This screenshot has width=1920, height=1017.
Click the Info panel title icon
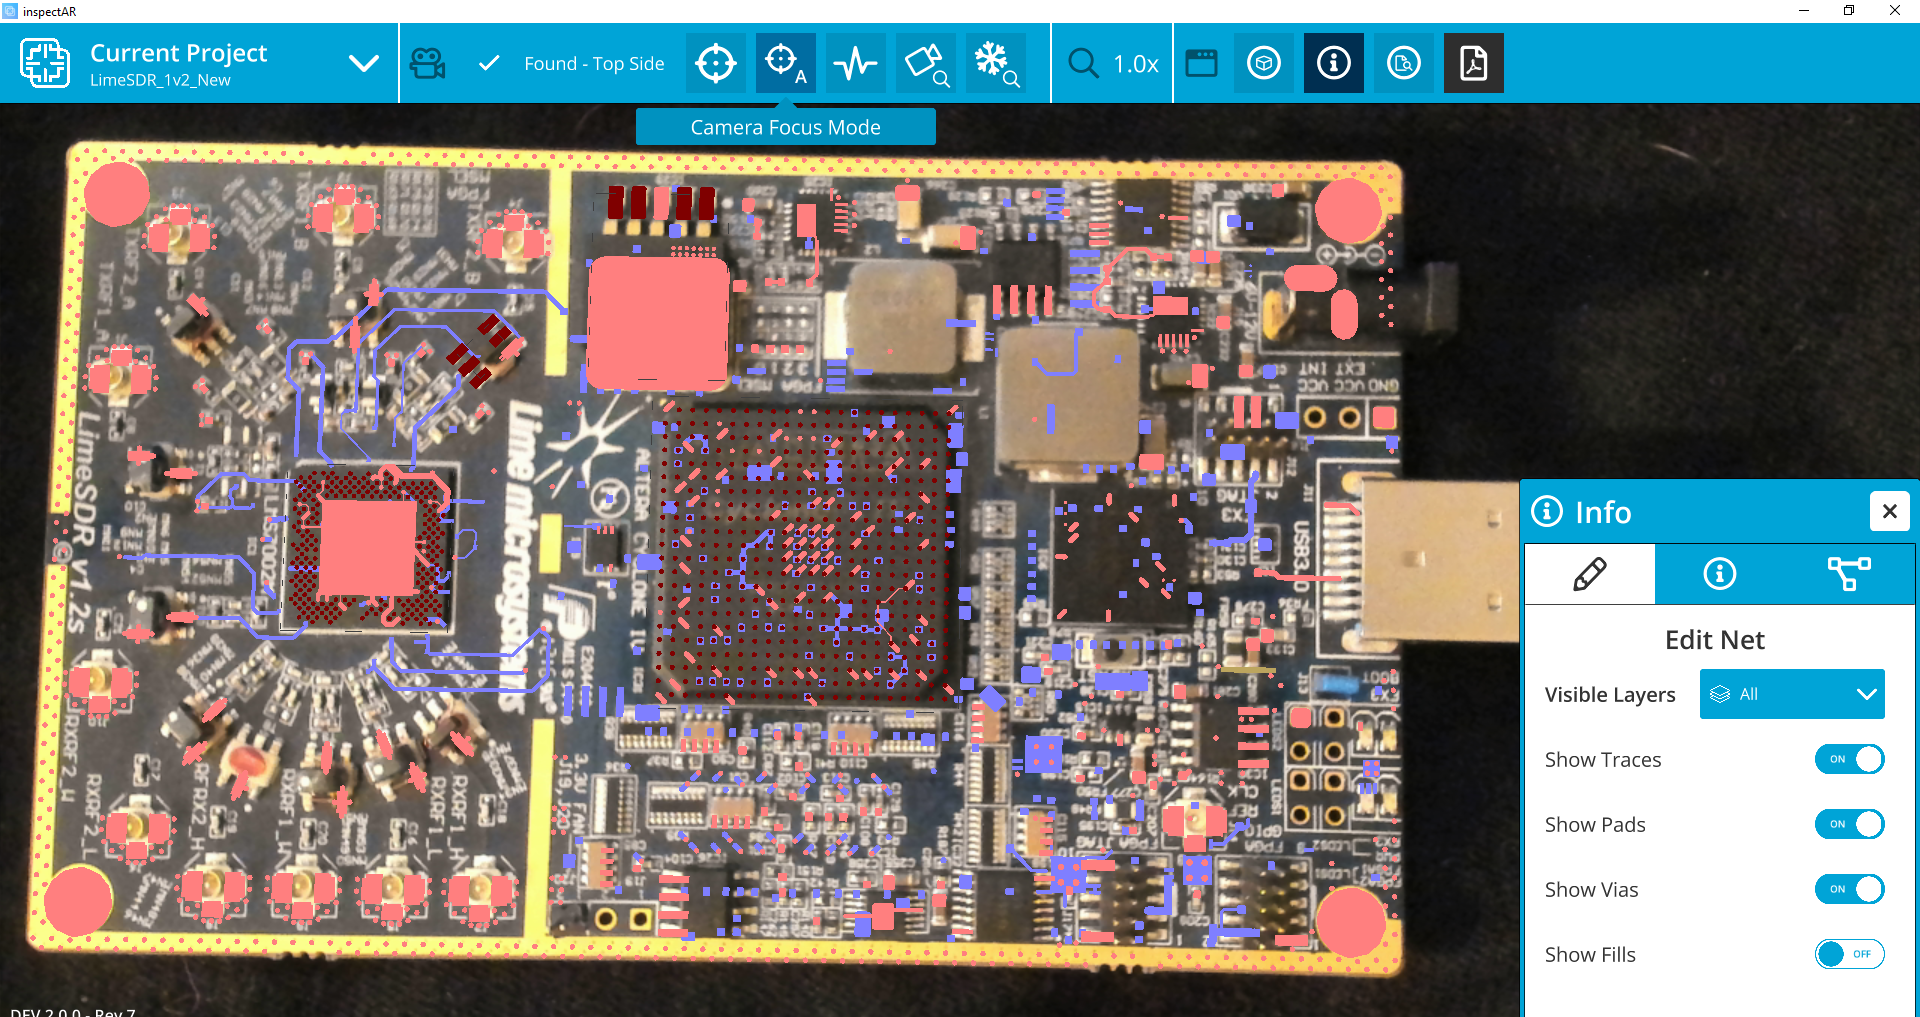point(1547,511)
